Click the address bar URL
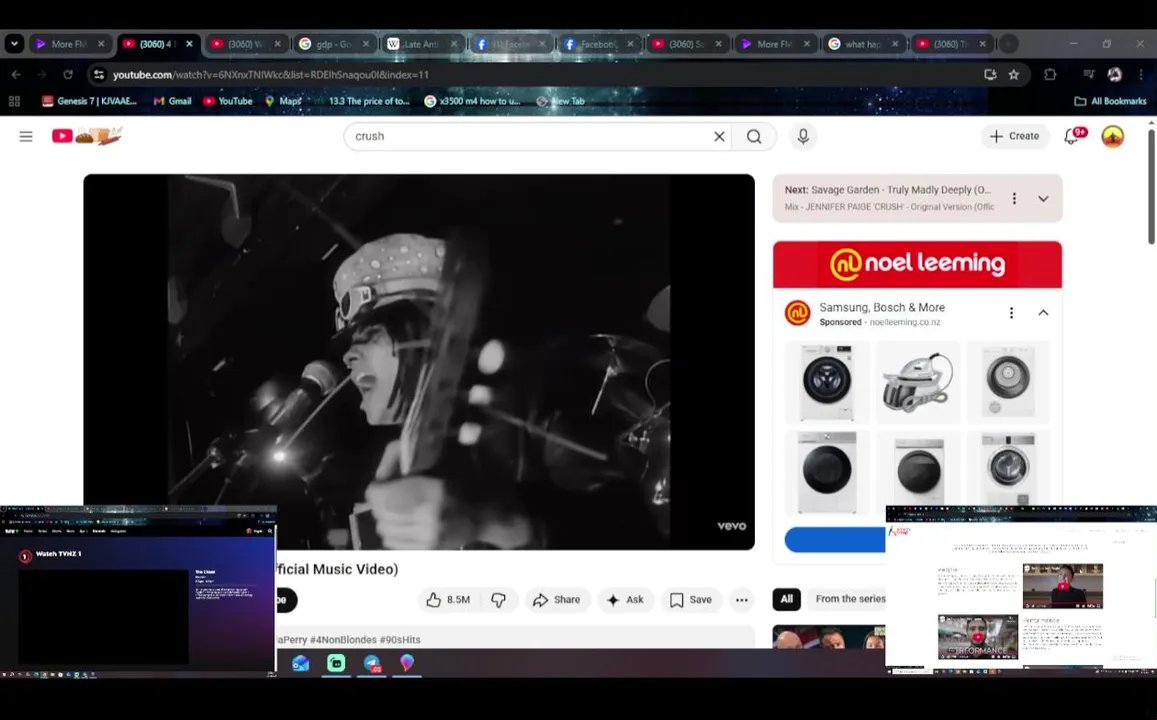 270,75
